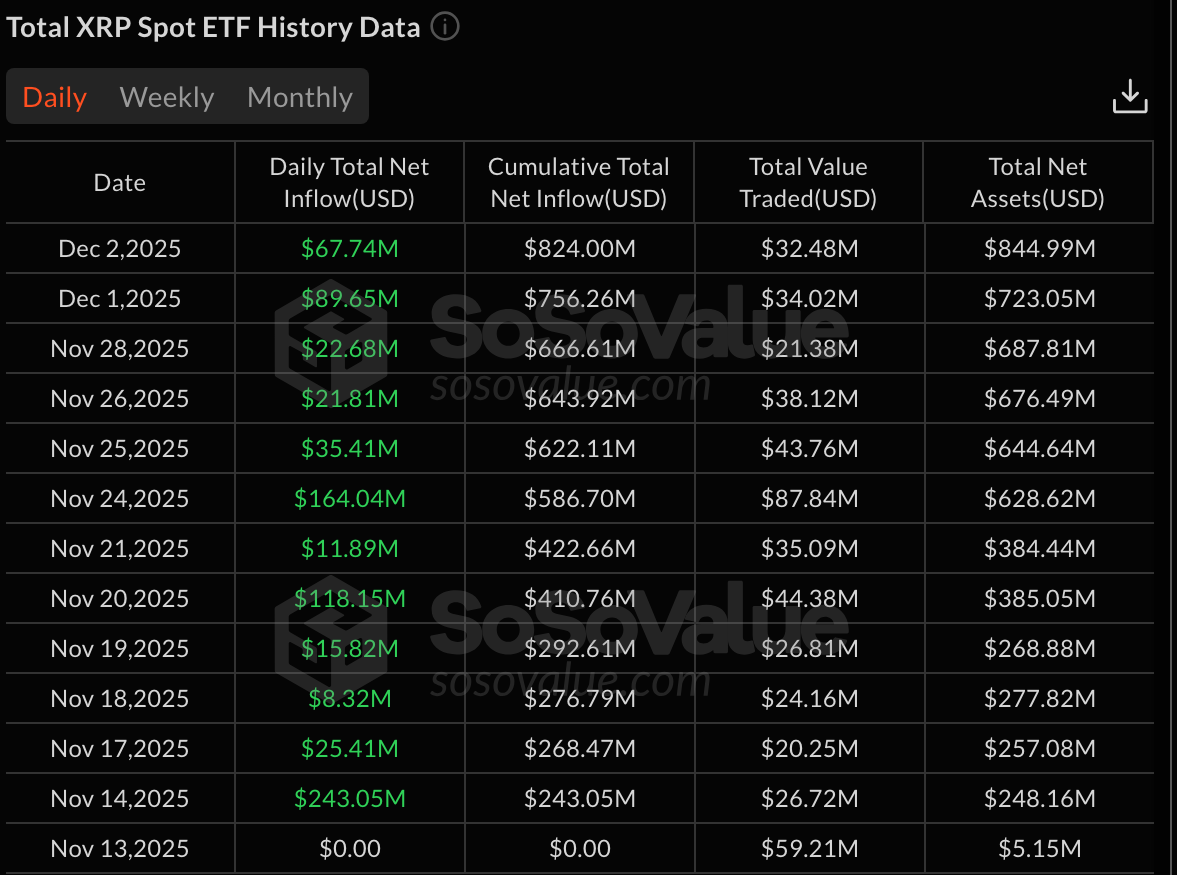
Task: Select the Nov 17,2025 date cell
Action: [x=120, y=749]
